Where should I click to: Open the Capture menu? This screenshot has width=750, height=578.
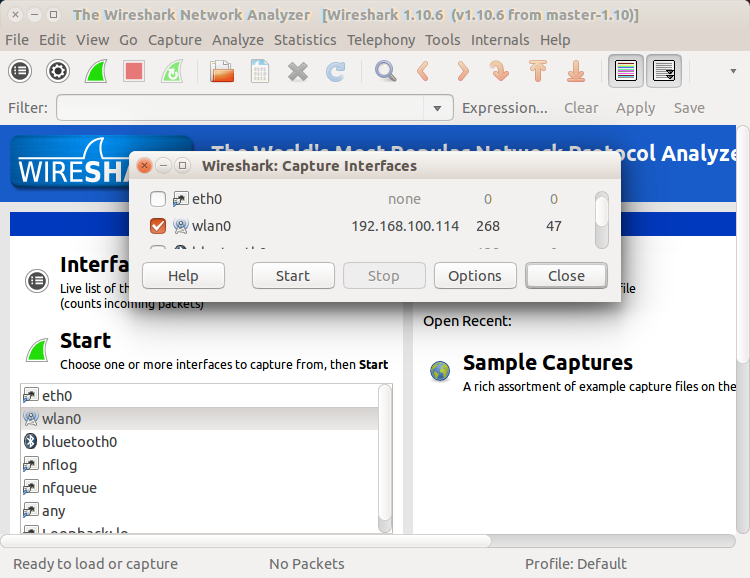coord(175,40)
